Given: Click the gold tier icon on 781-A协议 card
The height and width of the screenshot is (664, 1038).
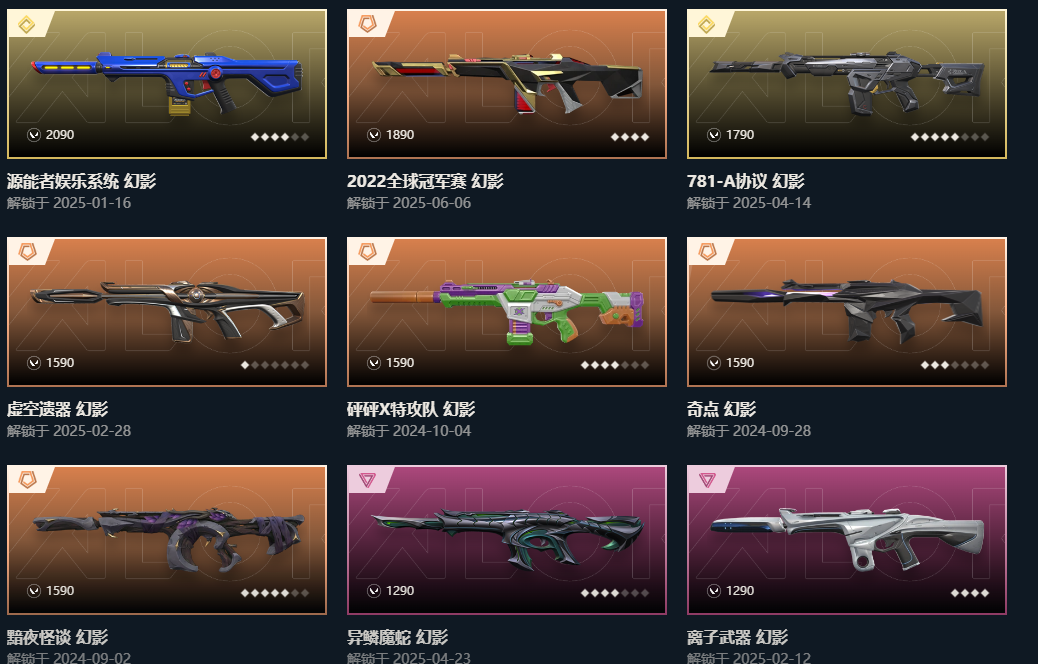Looking at the screenshot, I should click(706, 25).
